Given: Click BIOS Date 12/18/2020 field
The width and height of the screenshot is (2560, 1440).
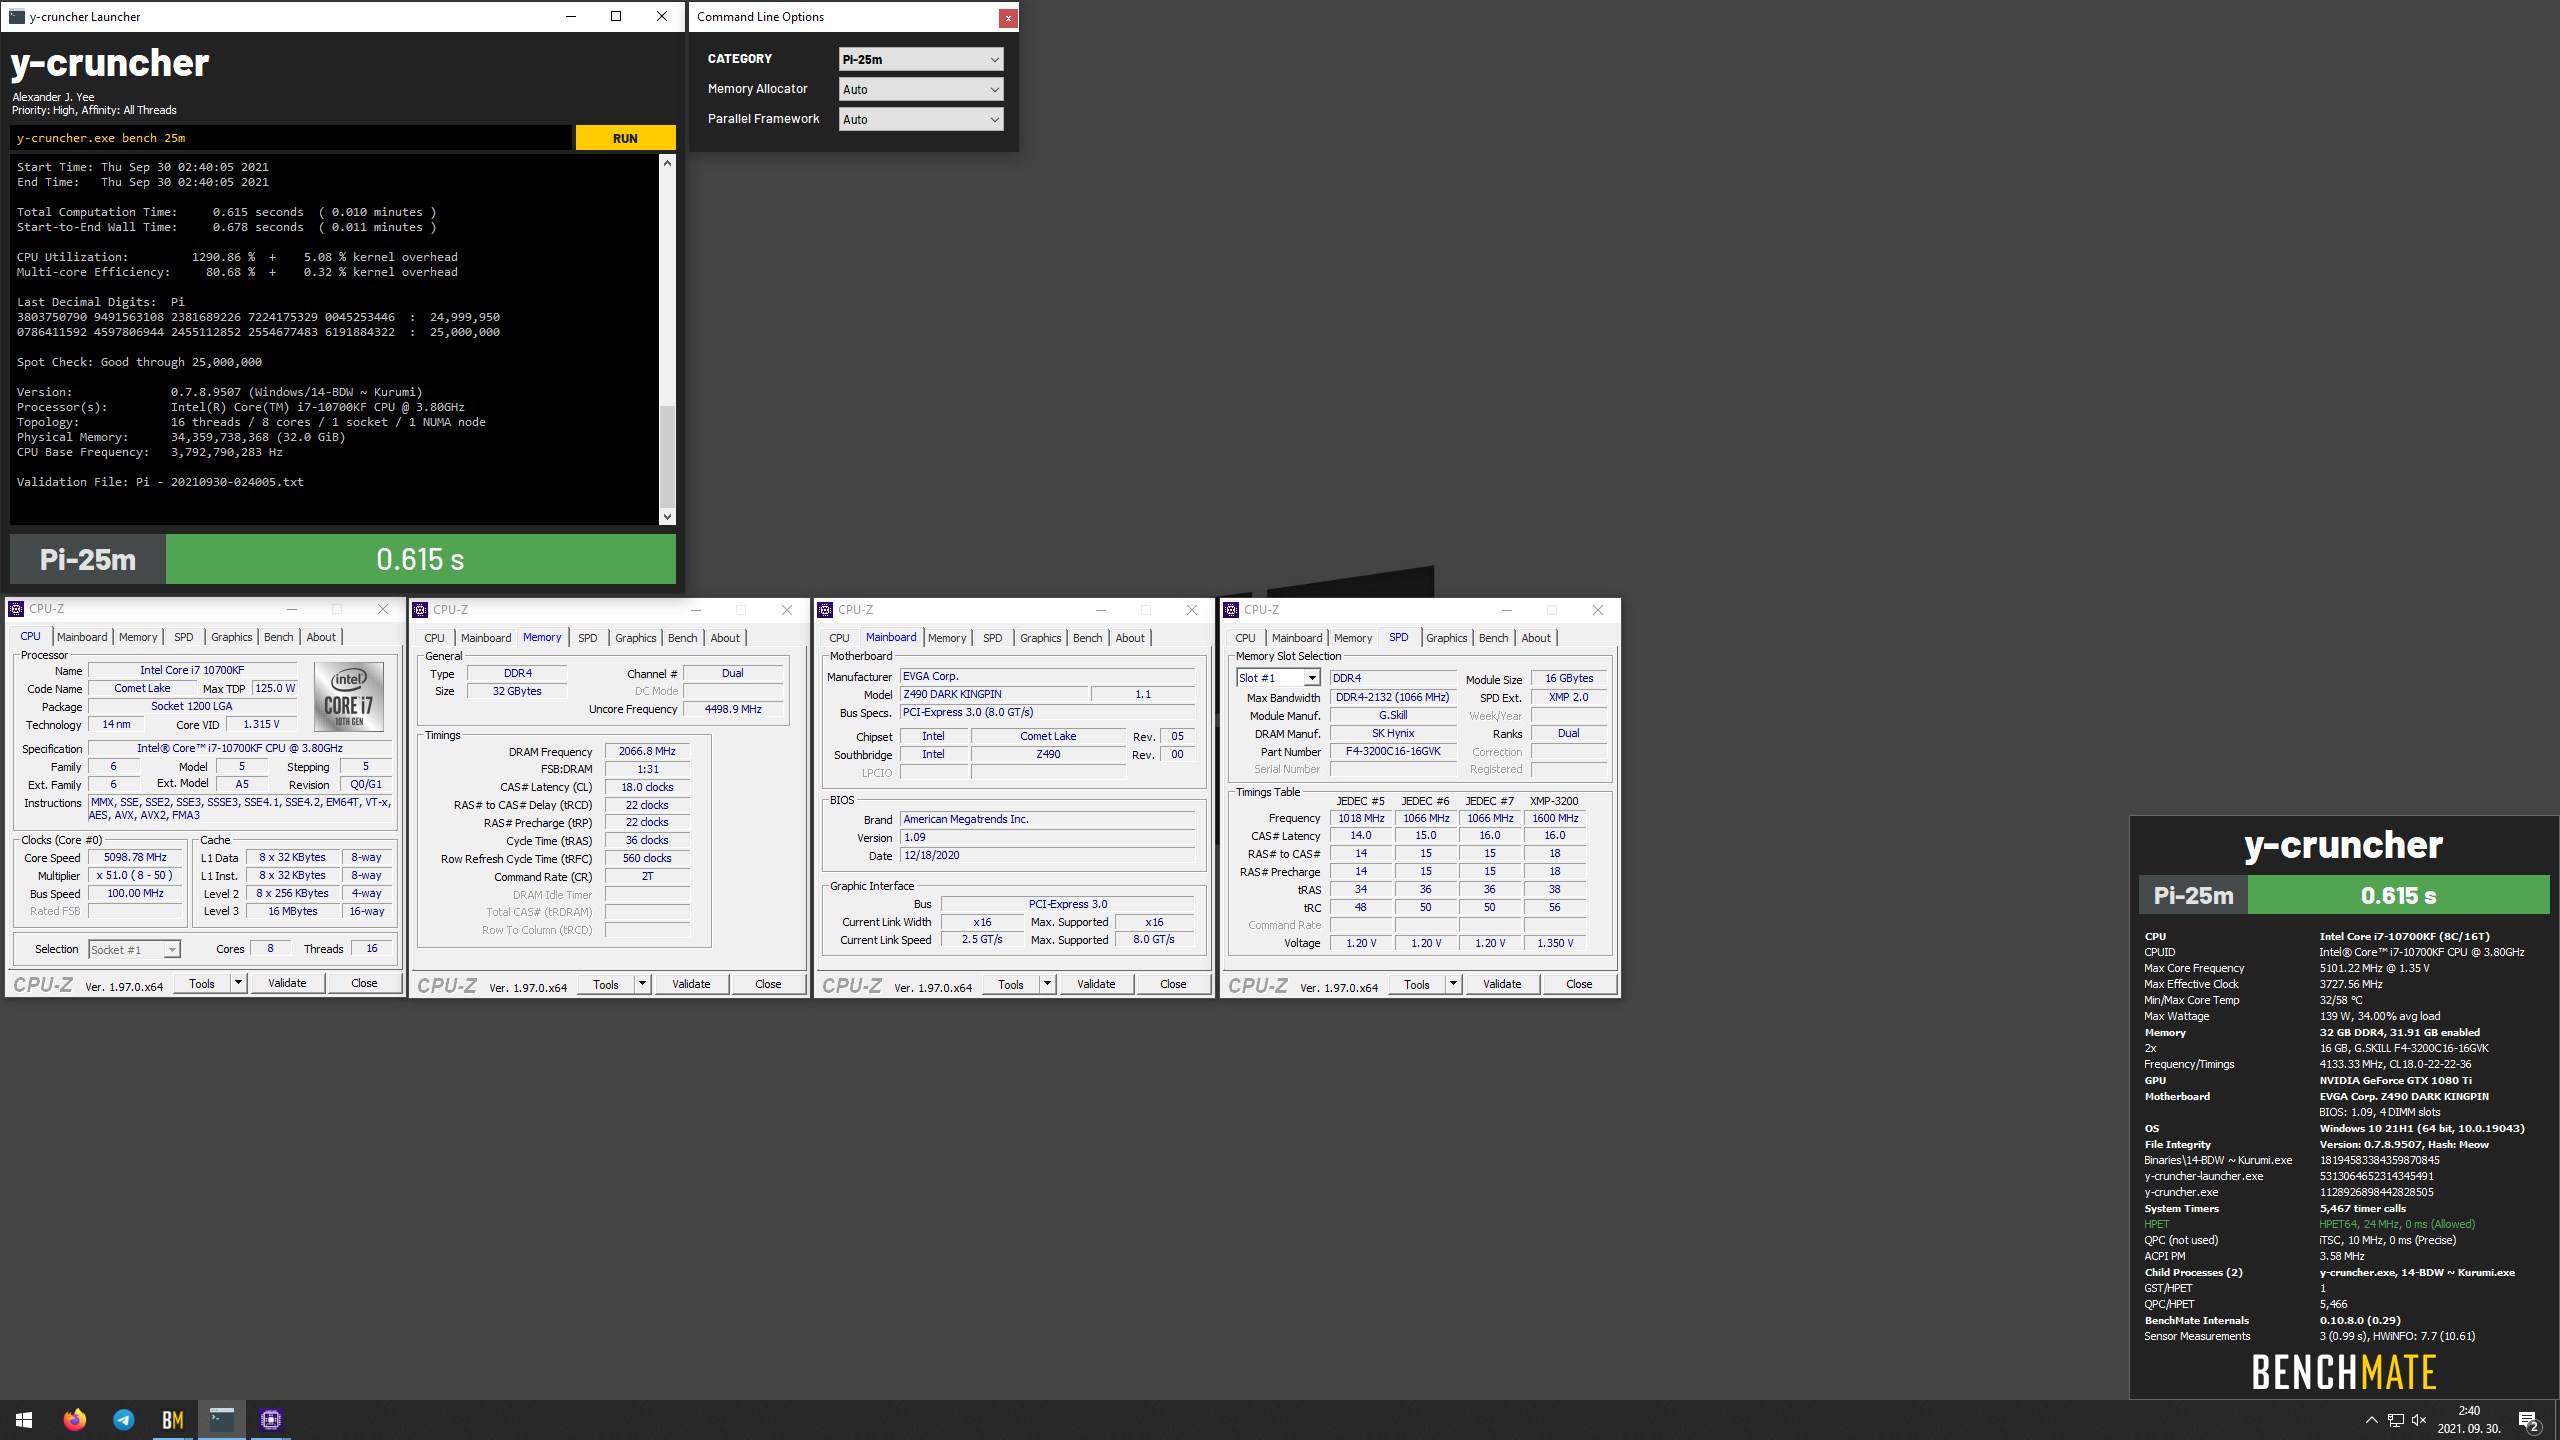Looking at the screenshot, I should (x=1048, y=855).
